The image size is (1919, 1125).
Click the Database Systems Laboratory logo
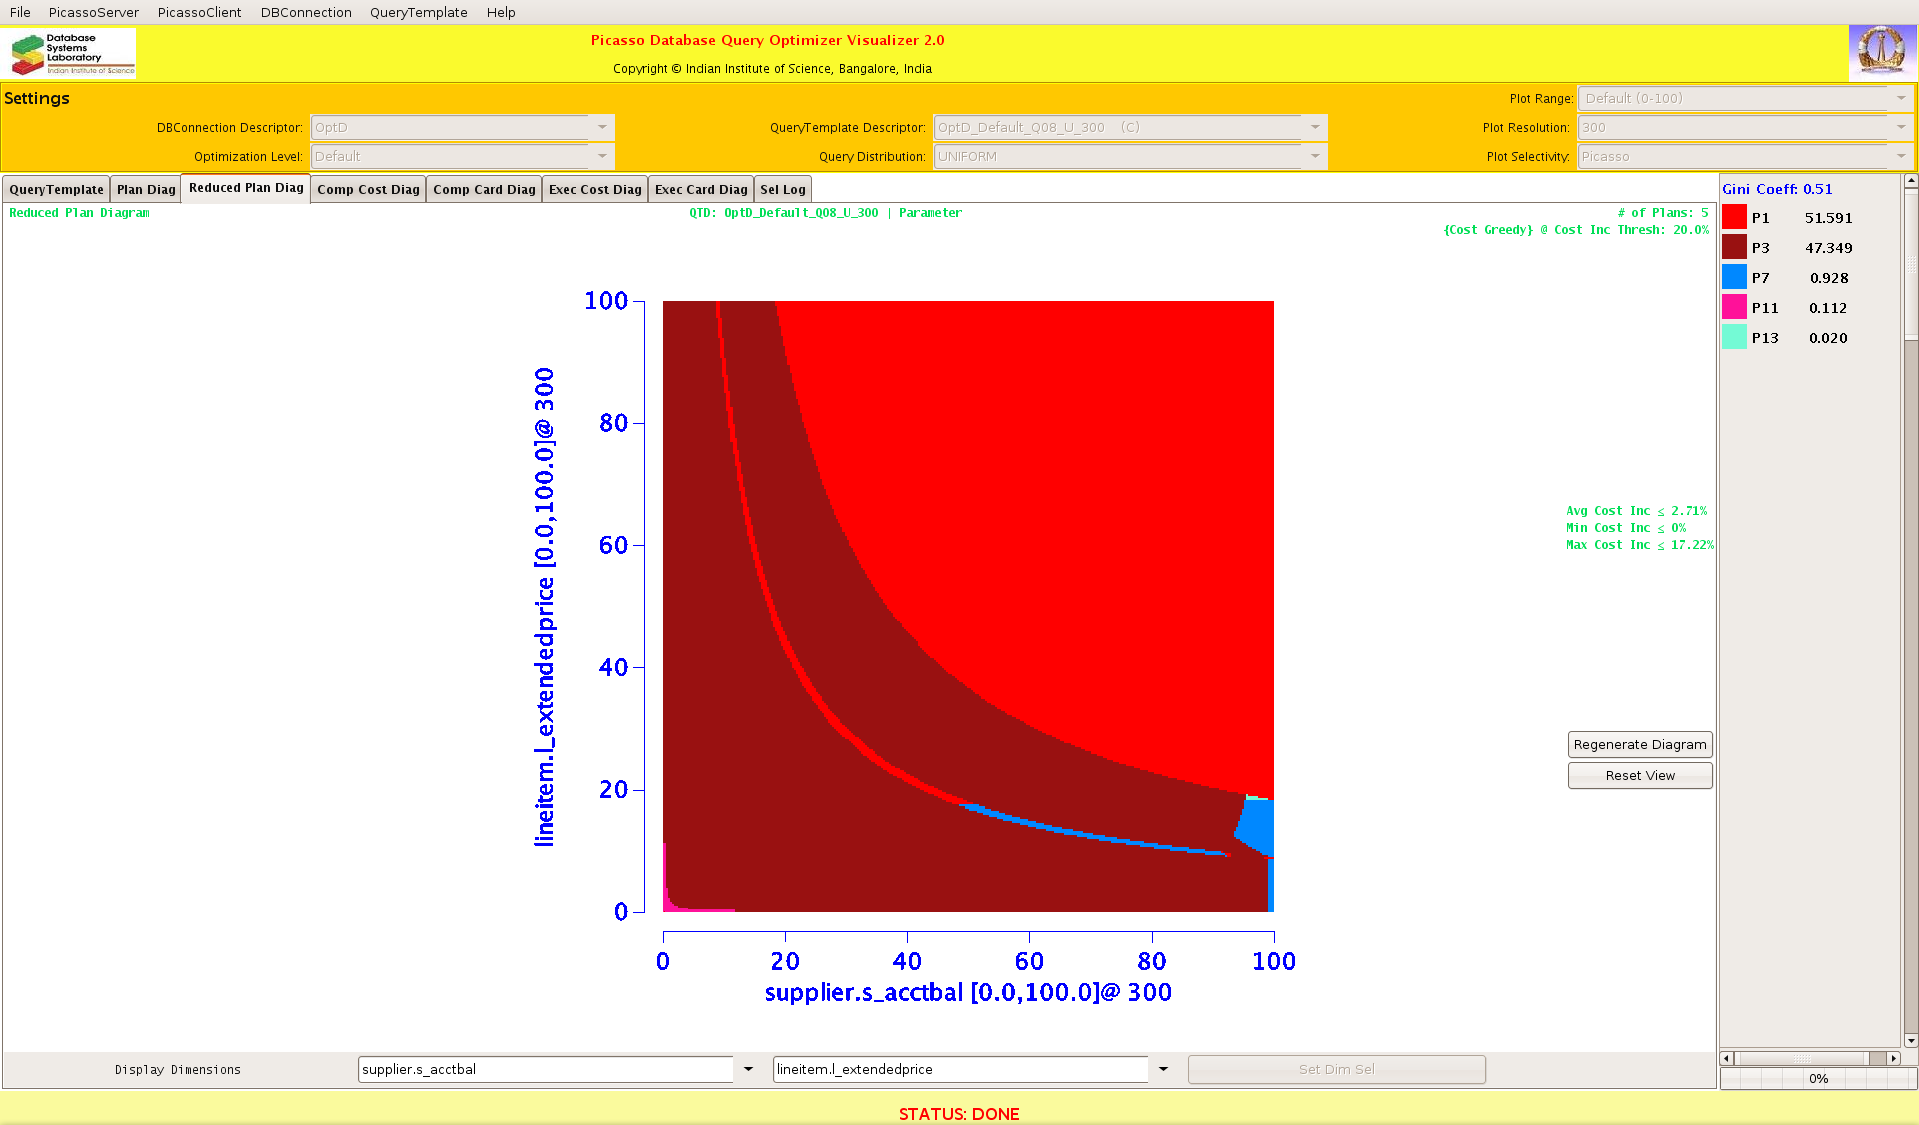click(x=70, y=54)
